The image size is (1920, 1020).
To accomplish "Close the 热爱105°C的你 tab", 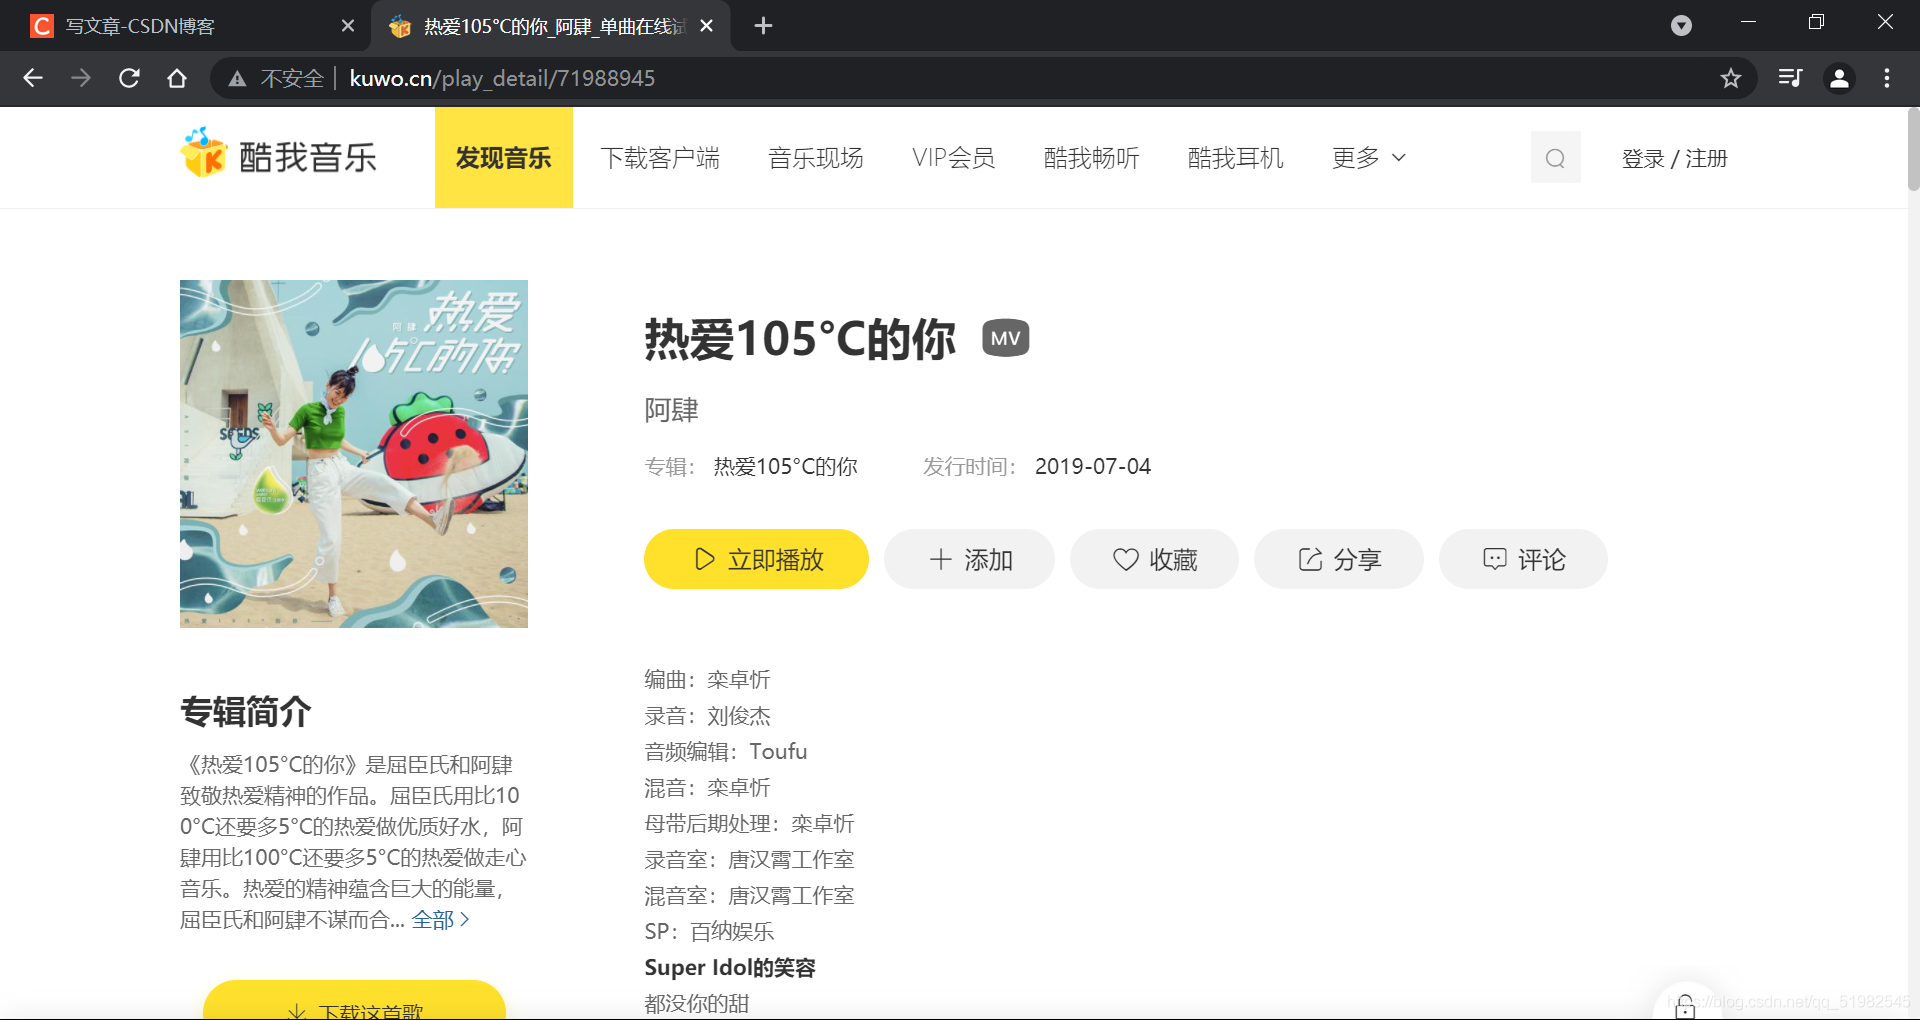I will 707,26.
